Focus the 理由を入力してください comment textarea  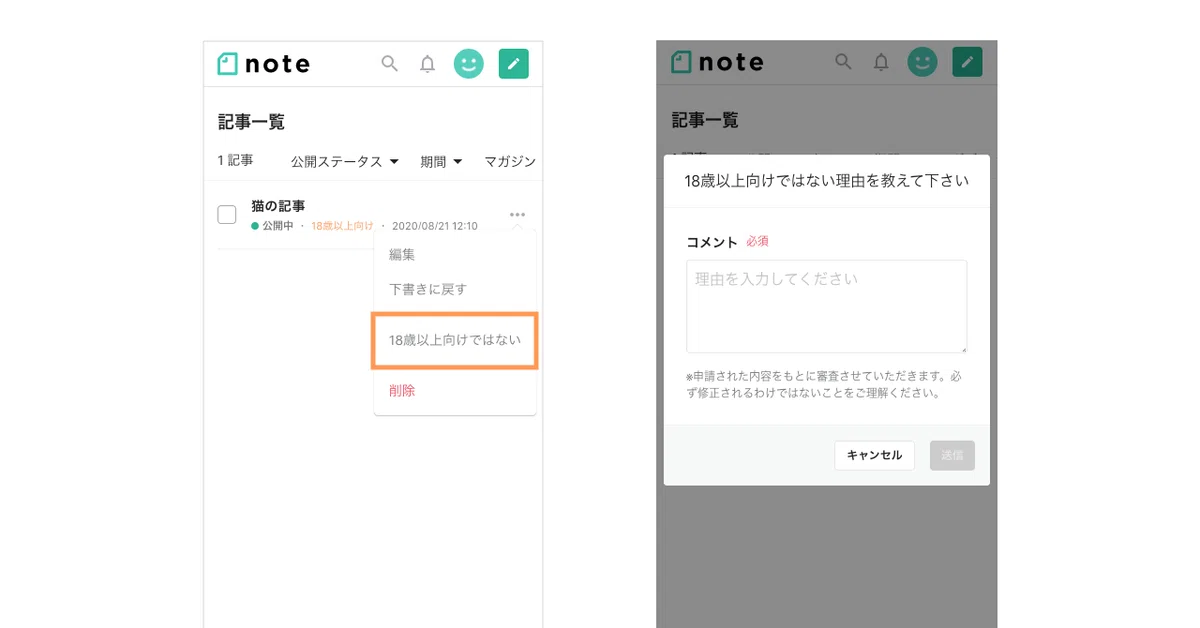[826, 306]
